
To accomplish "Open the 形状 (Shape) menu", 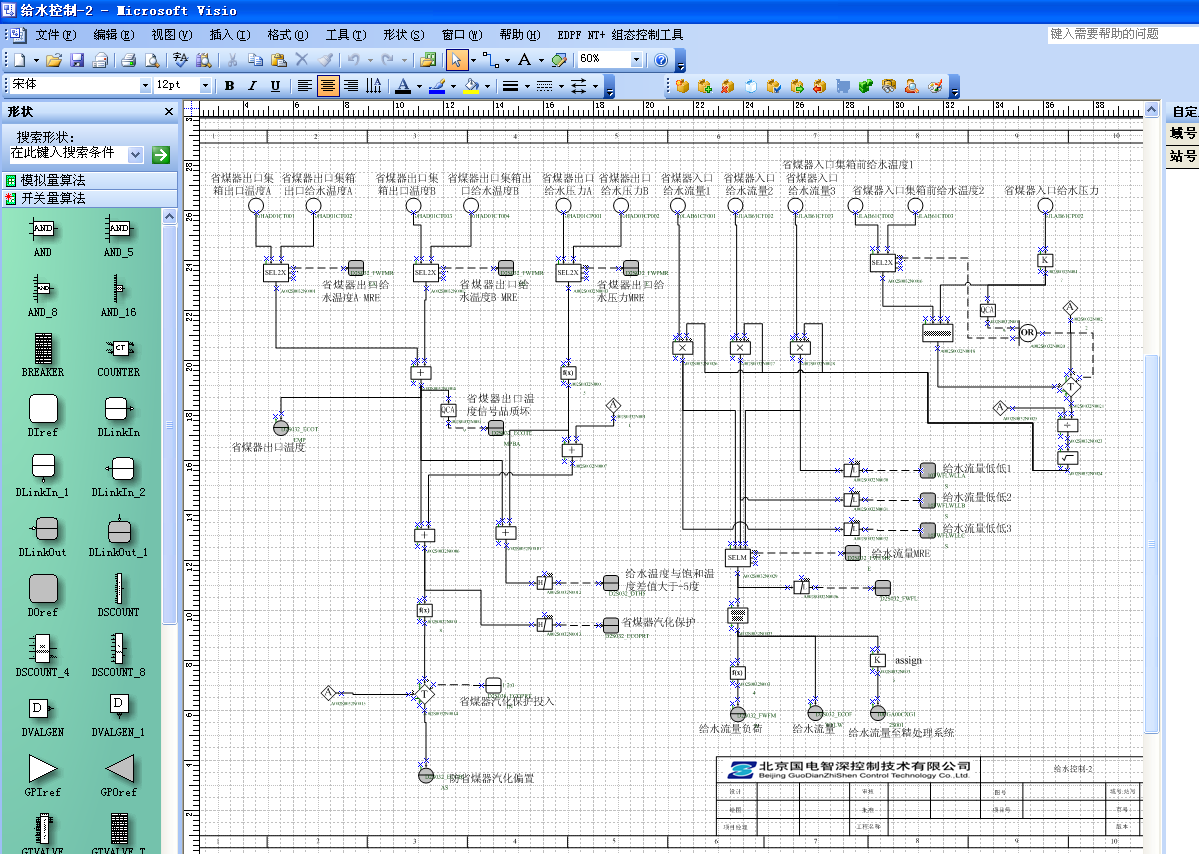I will tap(404, 34).
